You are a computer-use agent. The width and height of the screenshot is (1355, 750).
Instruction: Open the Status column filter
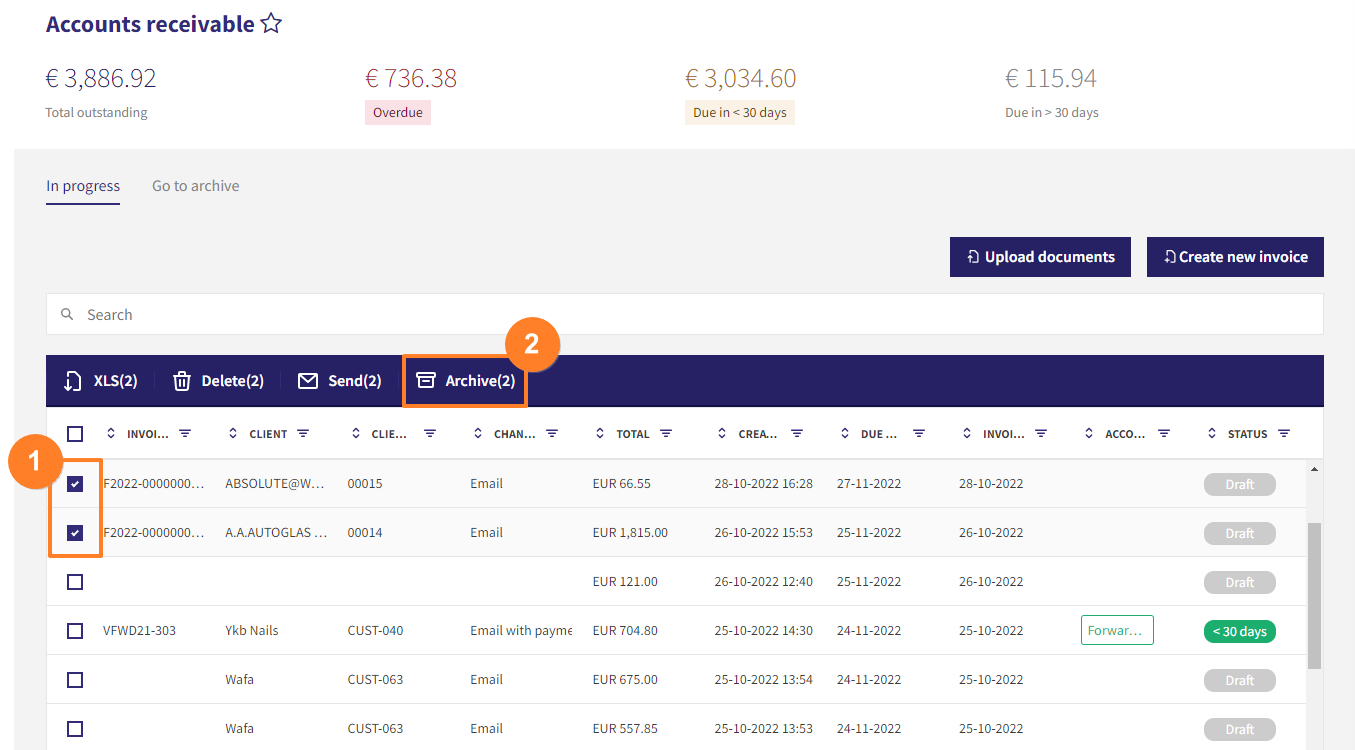tap(1284, 434)
